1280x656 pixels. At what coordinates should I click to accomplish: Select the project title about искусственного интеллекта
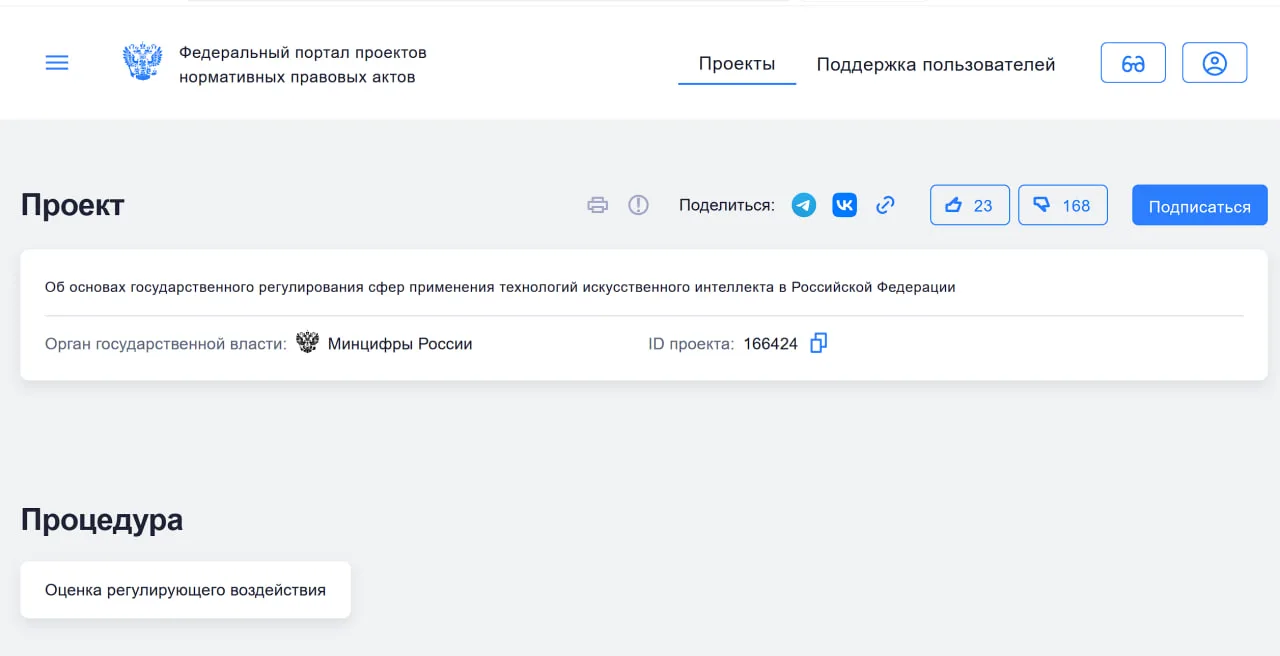pyautogui.click(x=500, y=287)
